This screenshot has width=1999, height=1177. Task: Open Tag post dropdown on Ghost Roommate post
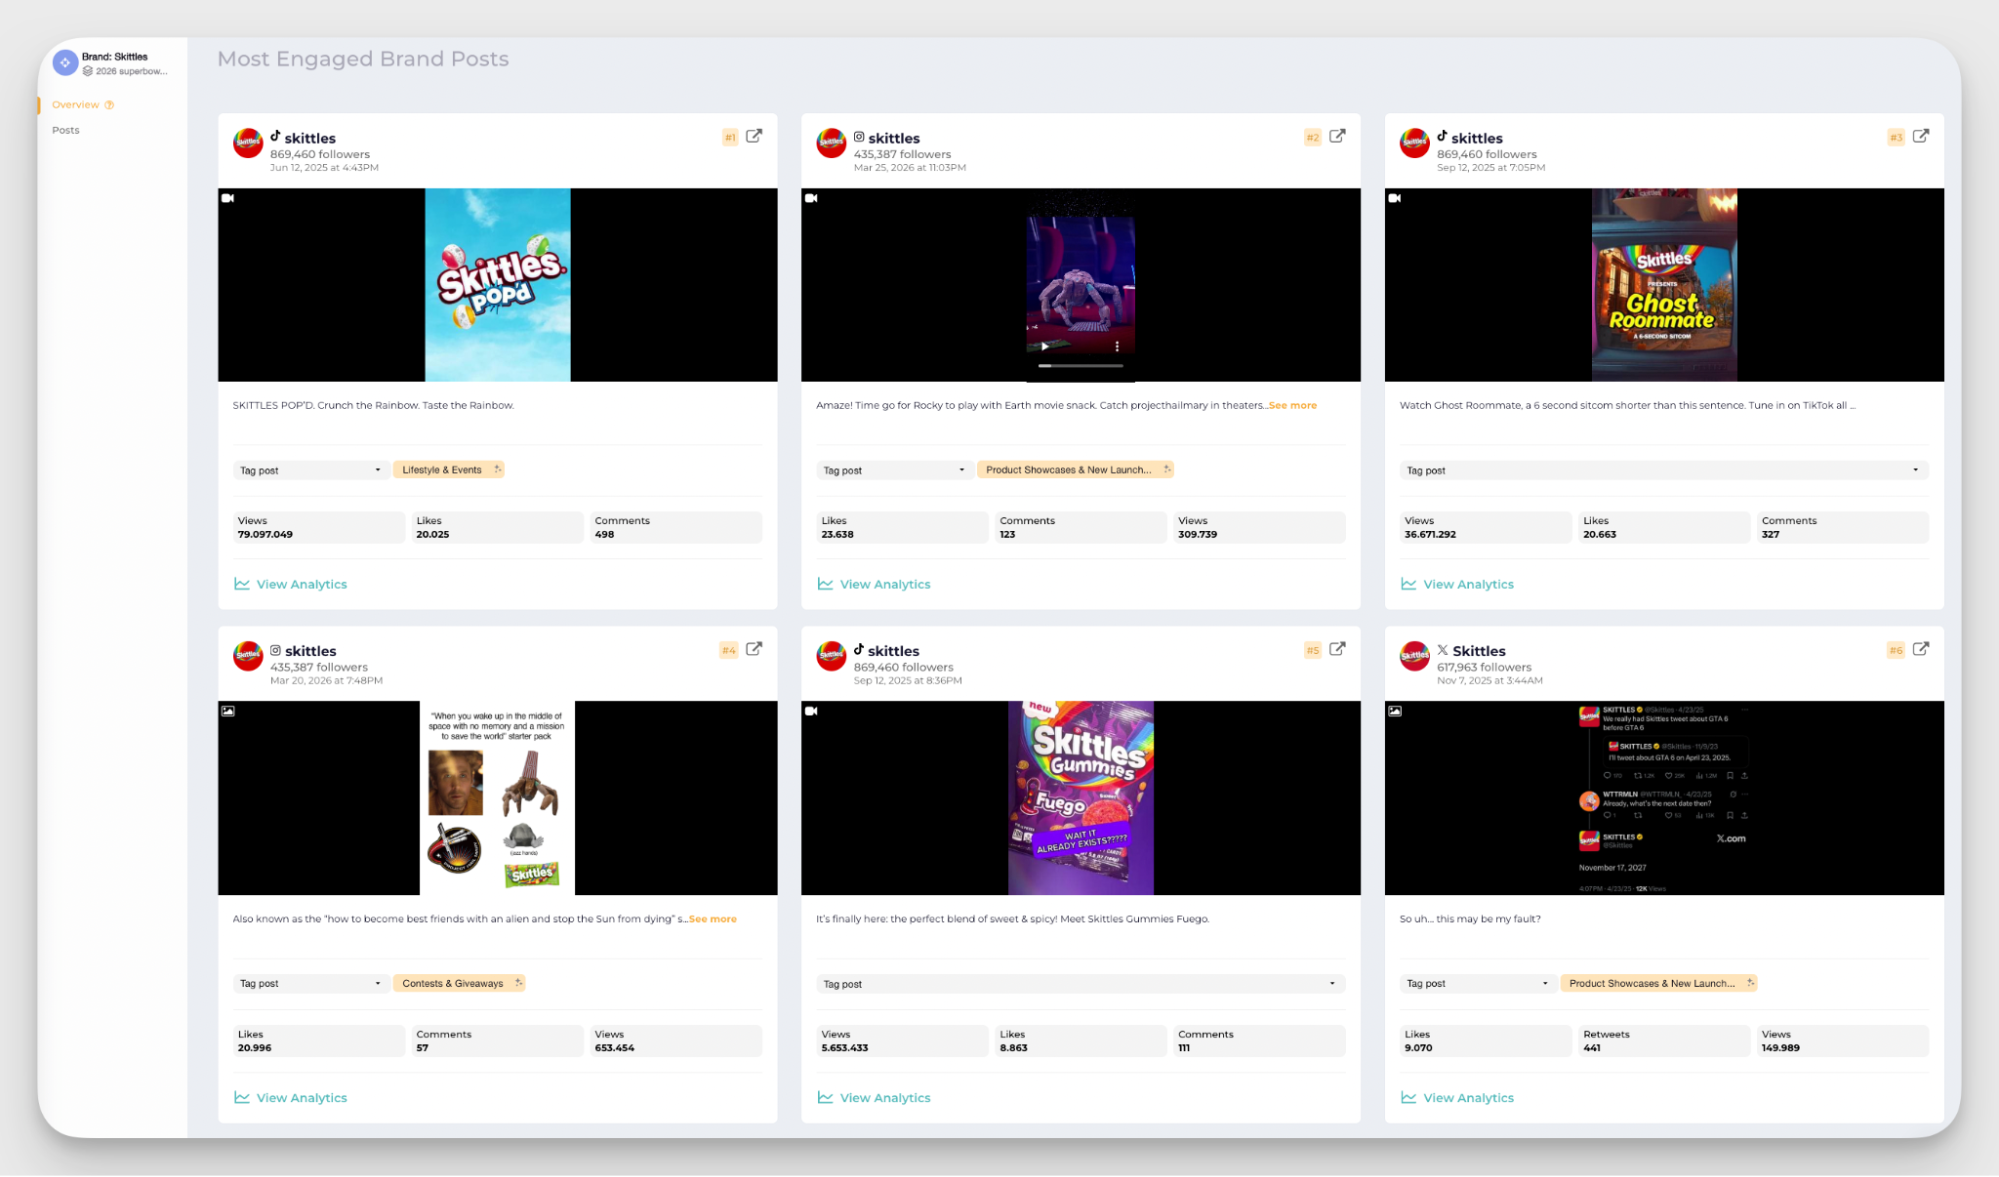point(1663,470)
